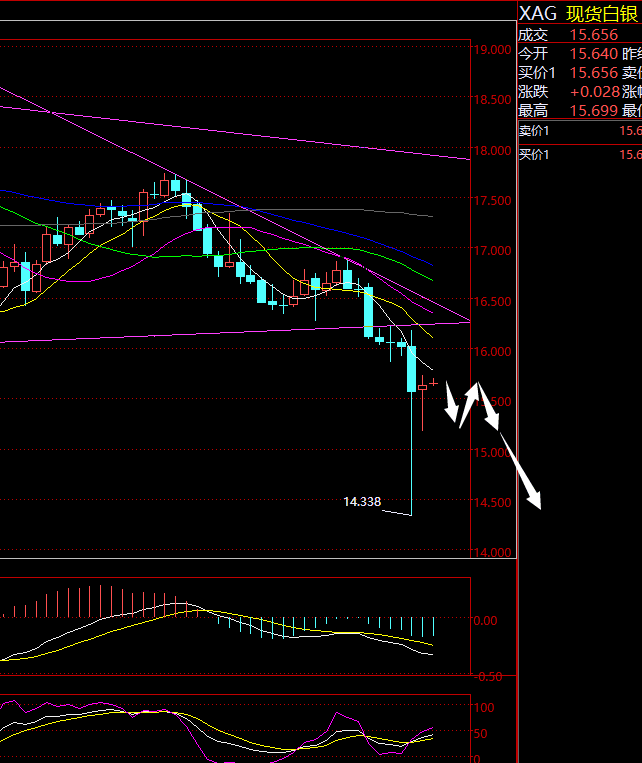Click the 最高 value 15.699
Screen dimensions: 642x763
(x=594, y=111)
